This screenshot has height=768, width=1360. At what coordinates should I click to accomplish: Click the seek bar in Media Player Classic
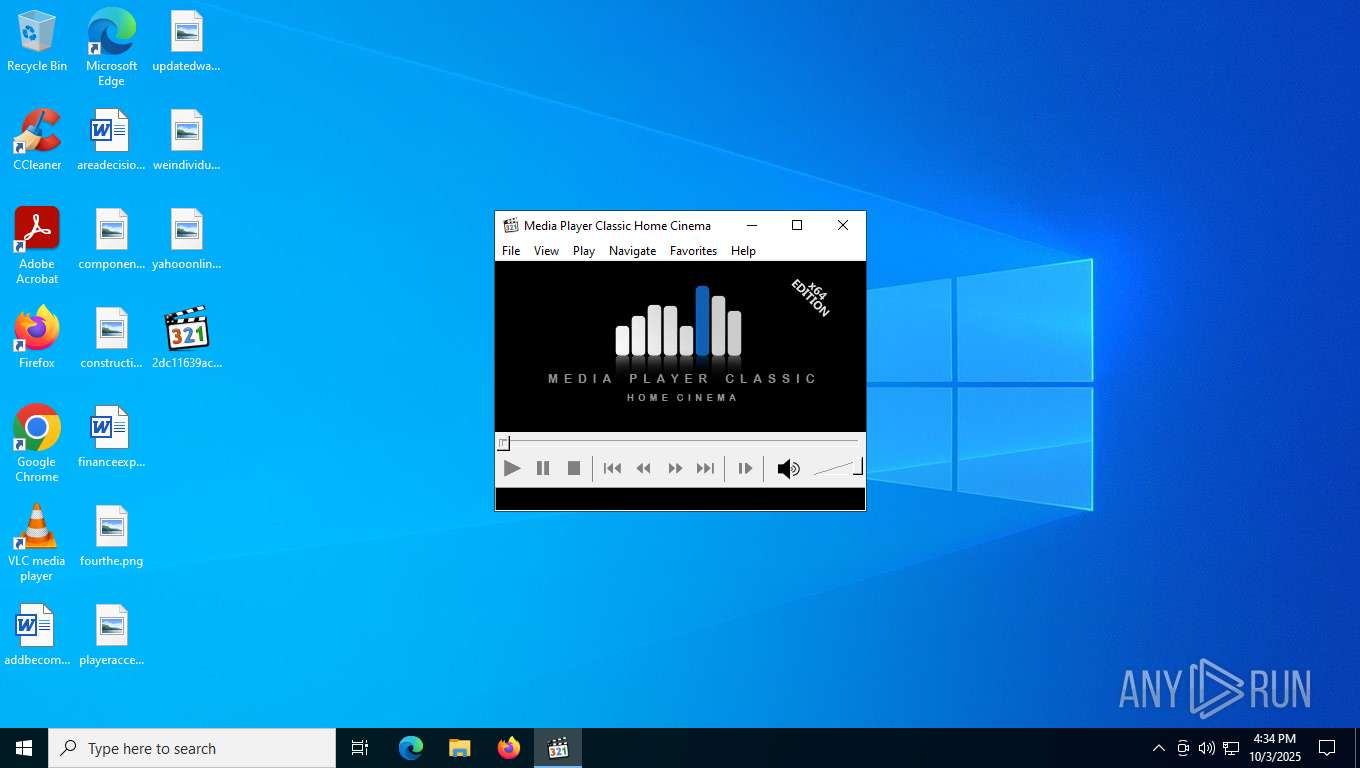coord(680,441)
